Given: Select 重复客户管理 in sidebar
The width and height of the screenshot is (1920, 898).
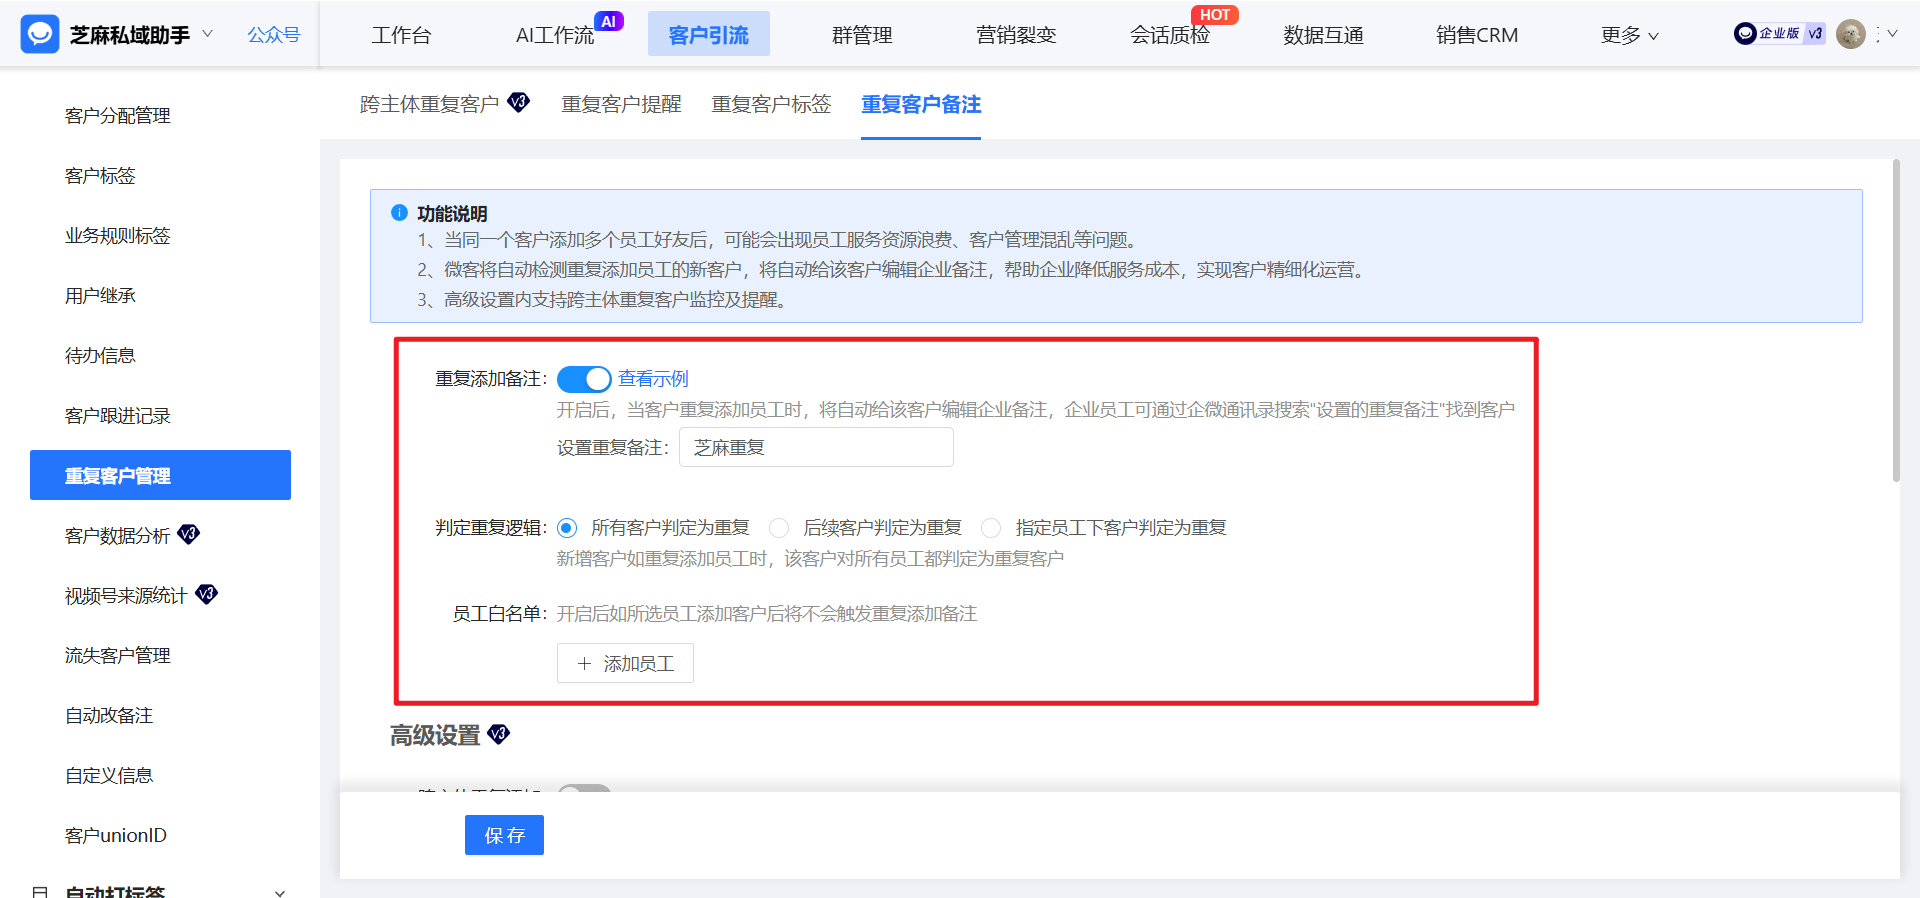Looking at the screenshot, I should 160,475.
